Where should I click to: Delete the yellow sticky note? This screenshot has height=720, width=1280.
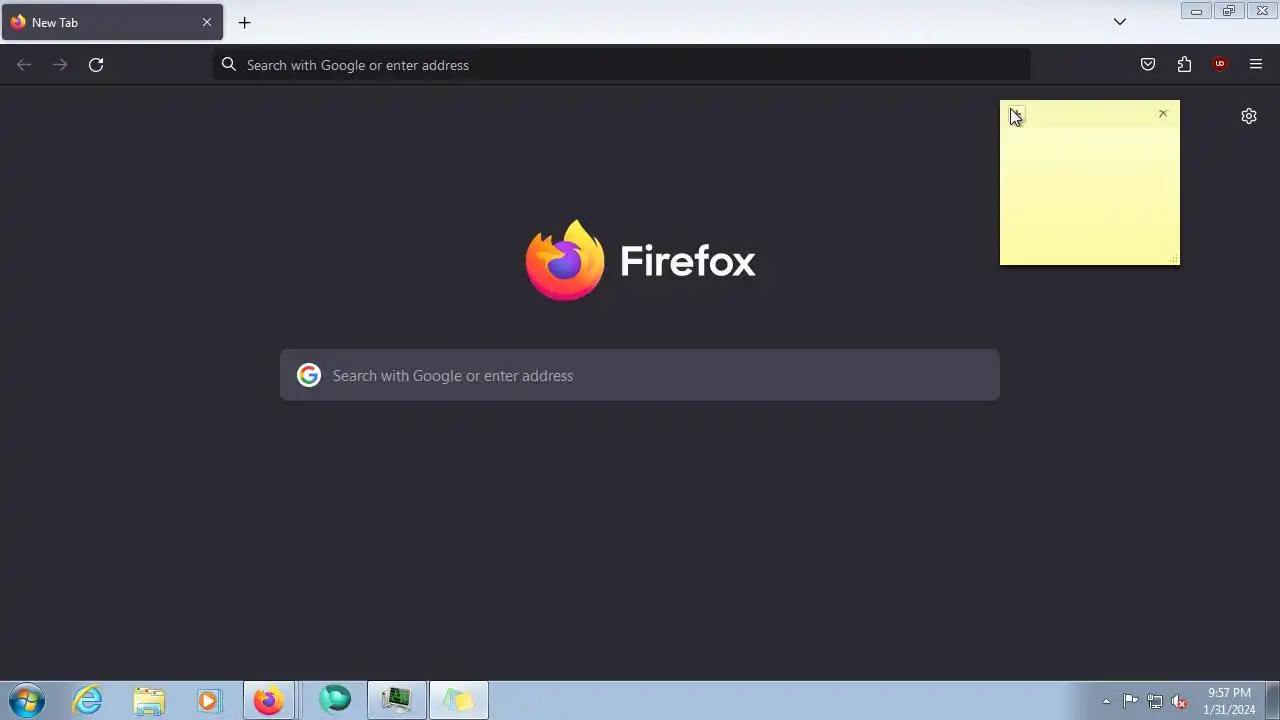point(1163,114)
